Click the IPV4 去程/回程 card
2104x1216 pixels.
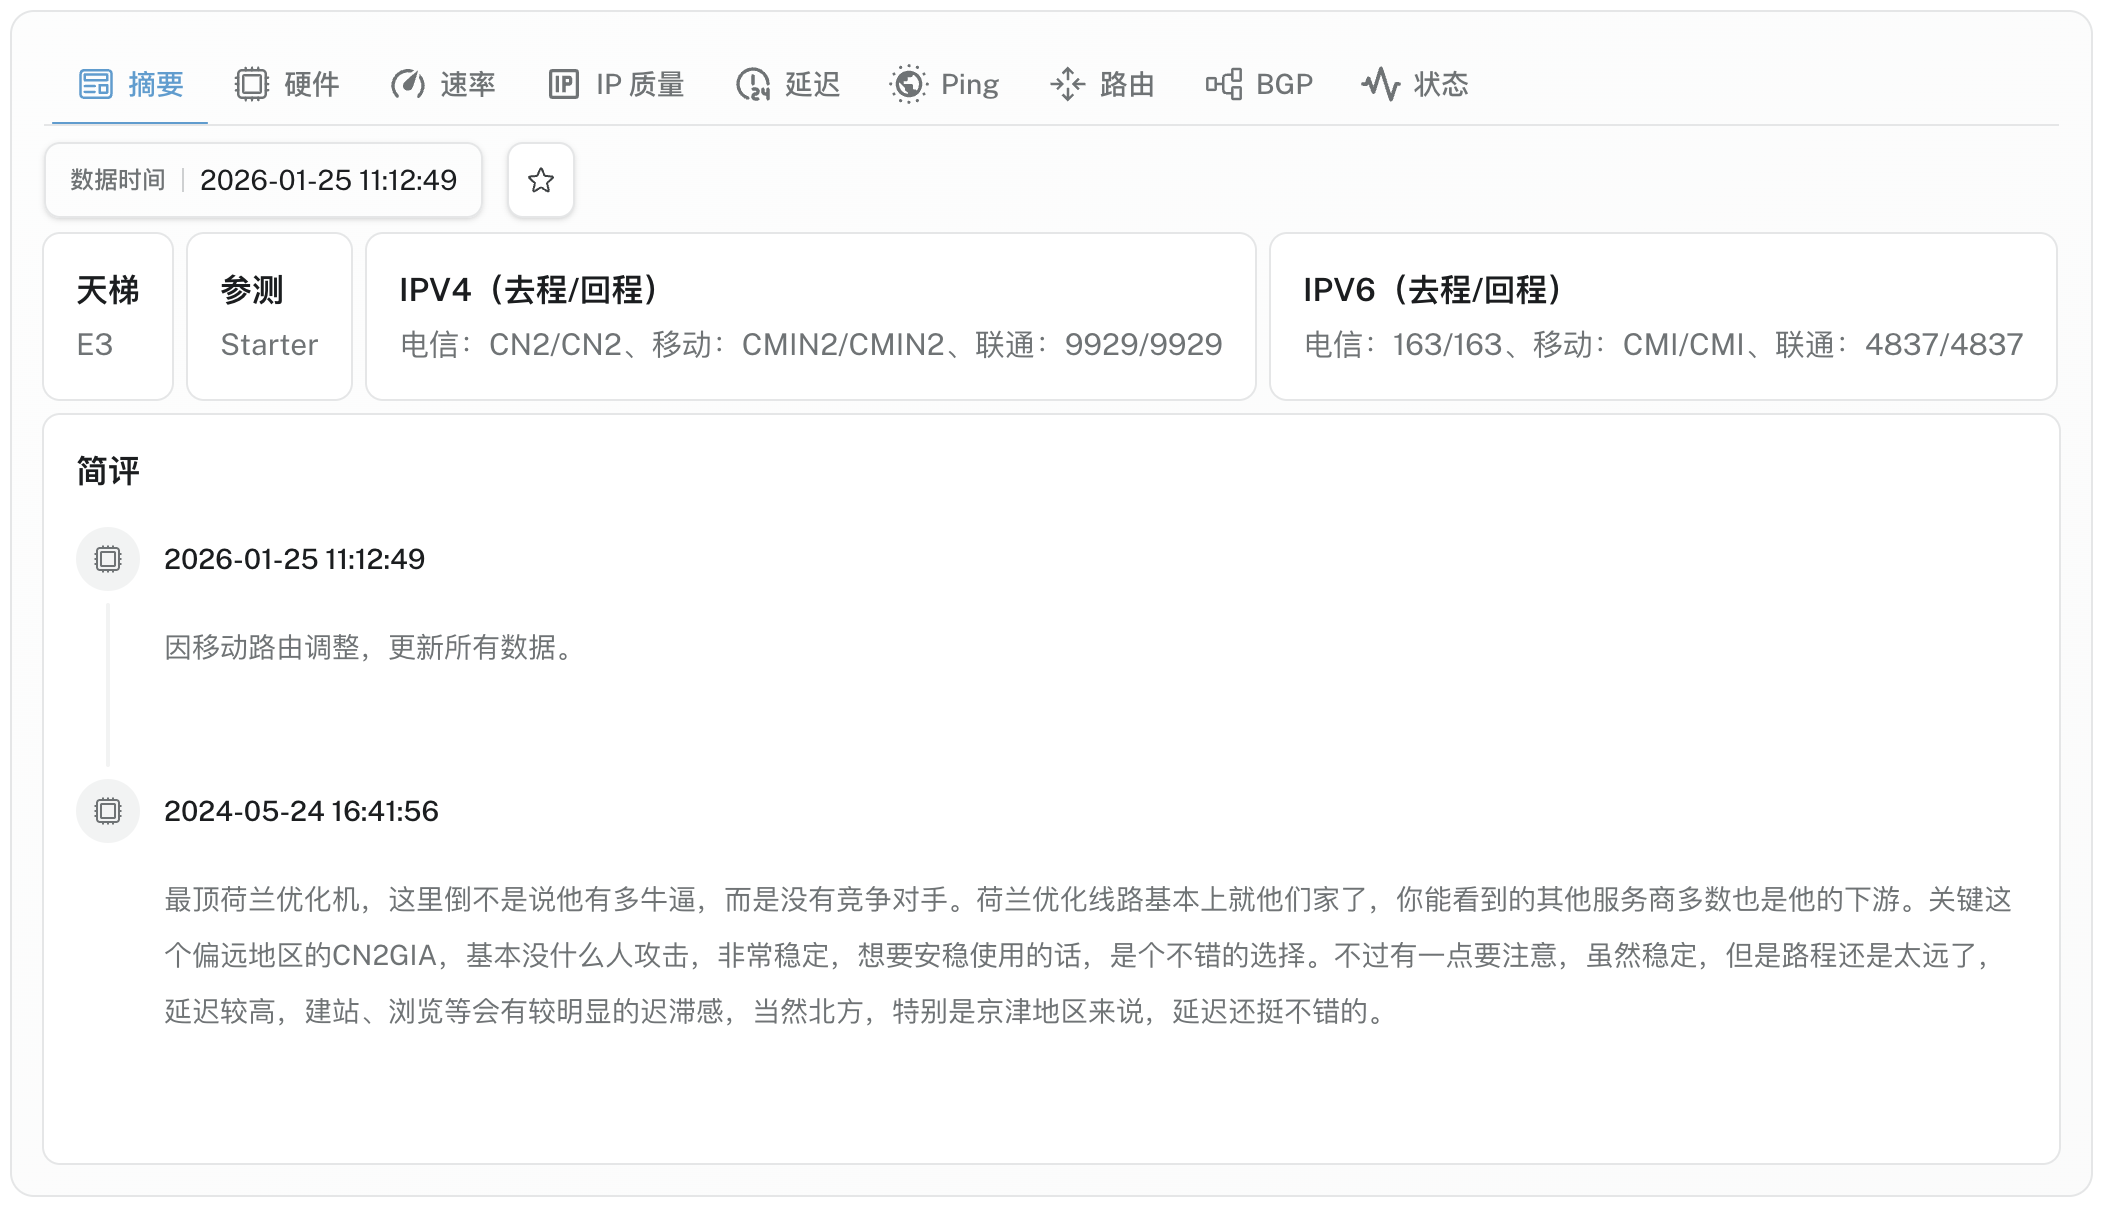click(x=810, y=316)
